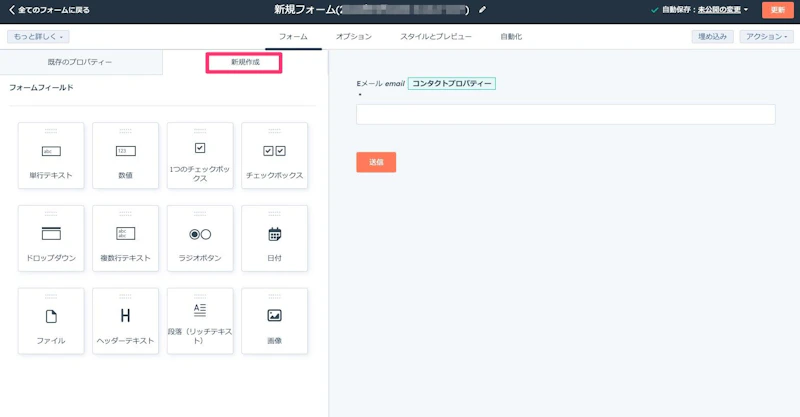The image size is (800, 417).
Task: Click the コンタクトプロパティー badge
Action: point(452,83)
